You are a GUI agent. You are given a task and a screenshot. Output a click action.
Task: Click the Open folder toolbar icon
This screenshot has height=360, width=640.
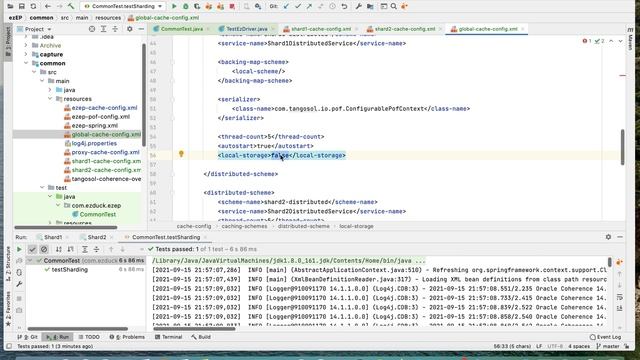(x=10, y=6)
